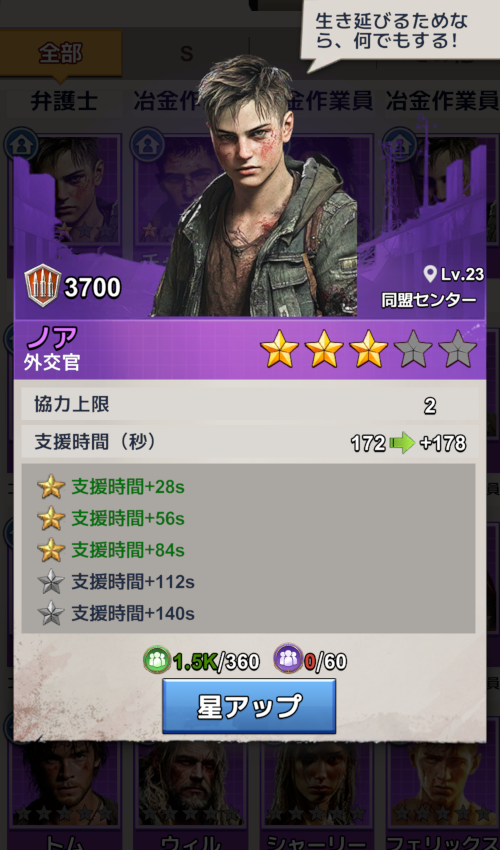Click the 協力上限 stat row
The height and width of the screenshot is (850, 500).
pos(250,404)
